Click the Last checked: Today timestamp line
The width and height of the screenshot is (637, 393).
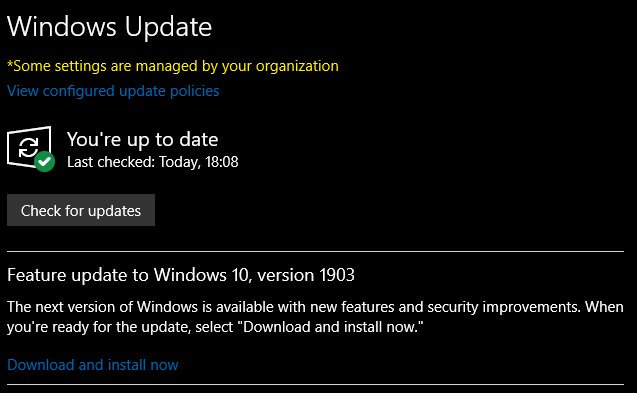click(153, 162)
